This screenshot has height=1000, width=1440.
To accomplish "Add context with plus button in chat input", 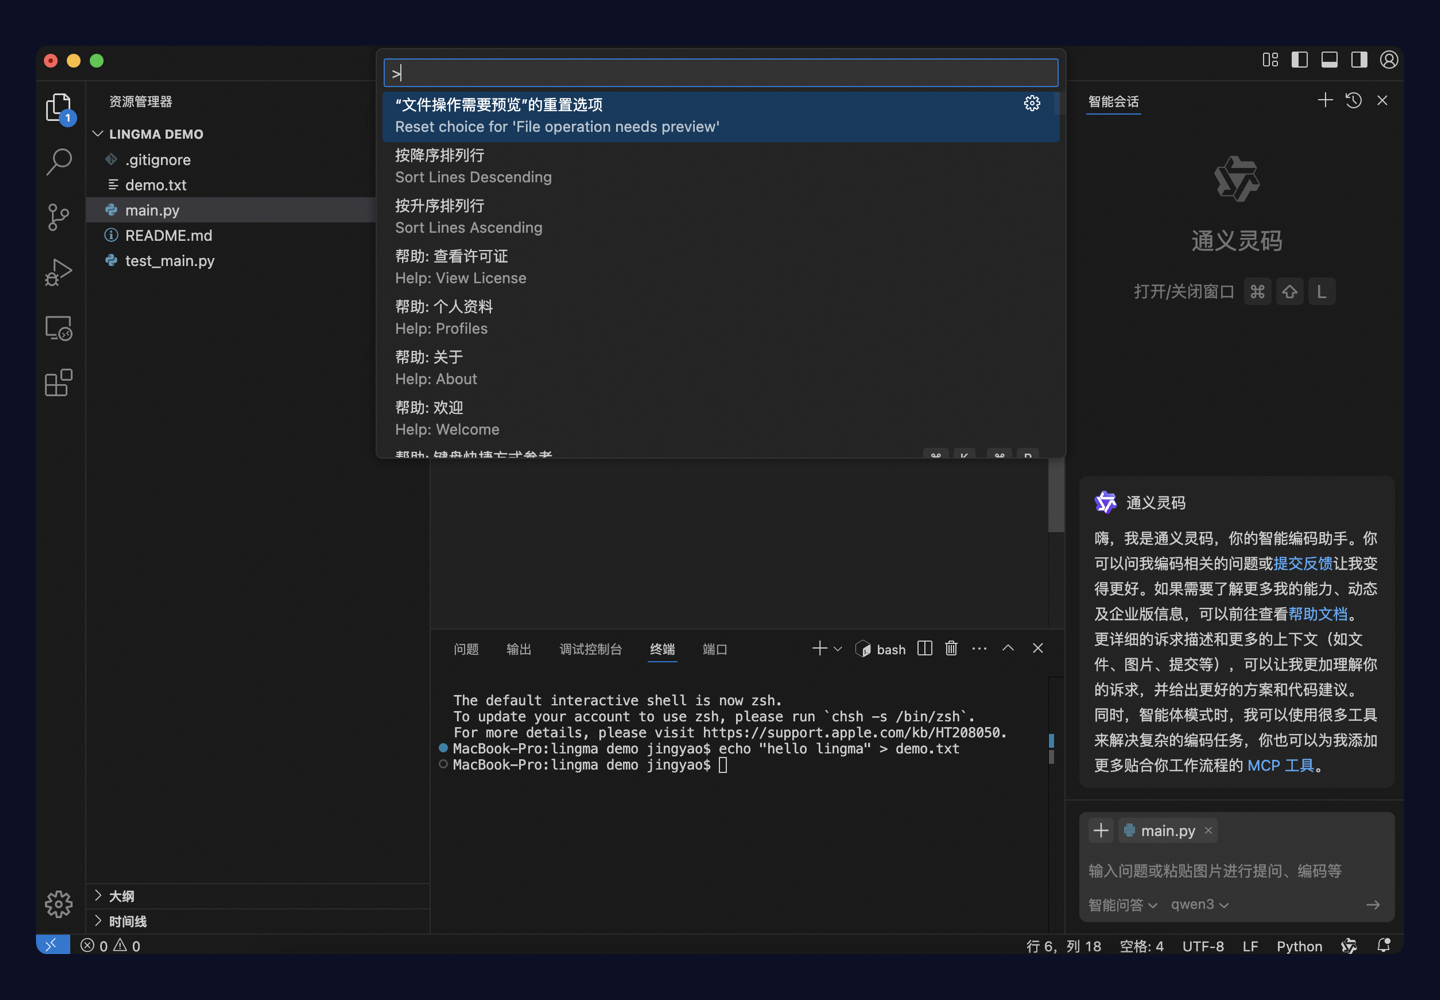I will tap(1101, 830).
